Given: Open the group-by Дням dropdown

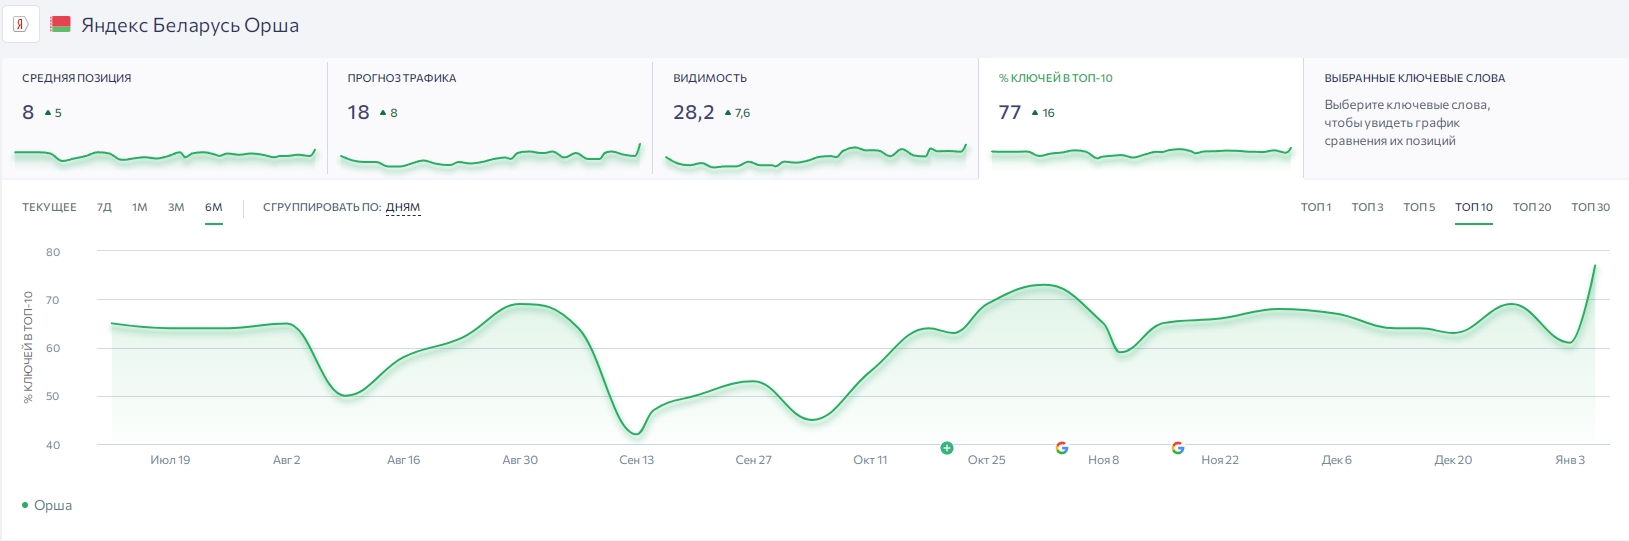Looking at the screenshot, I should pyautogui.click(x=403, y=207).
